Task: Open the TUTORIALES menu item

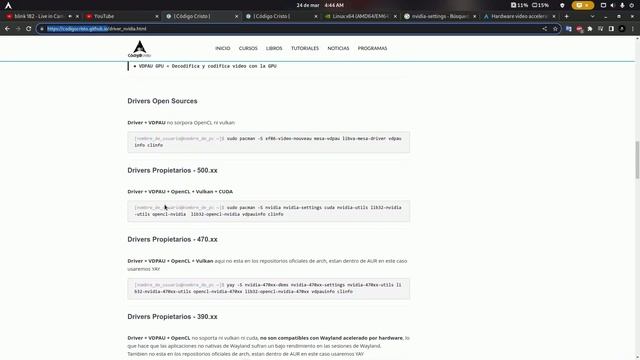Action: point(305,48)
